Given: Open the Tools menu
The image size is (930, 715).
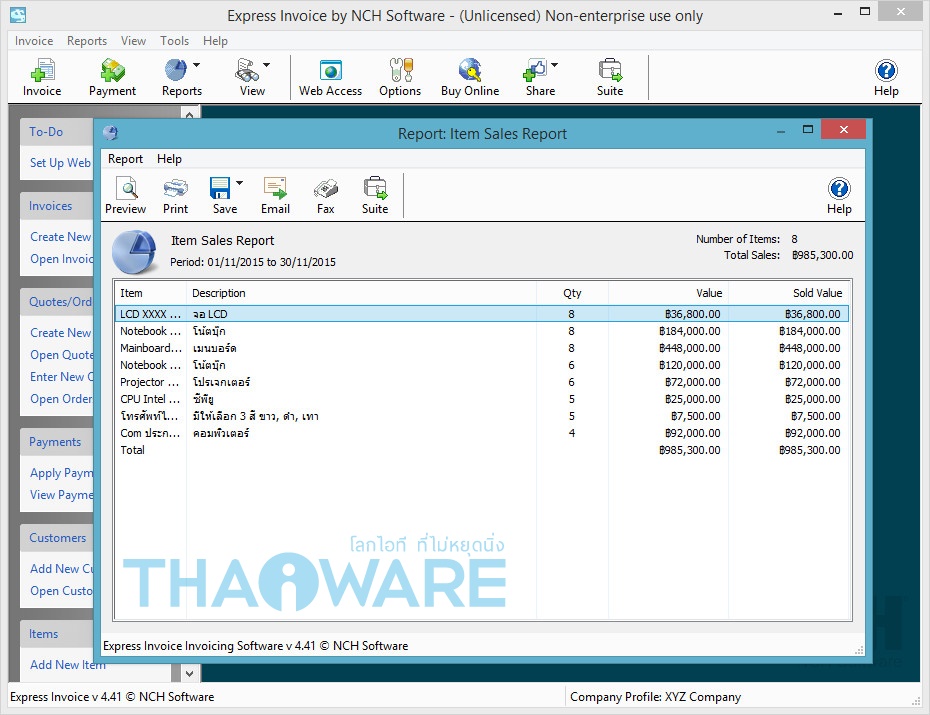Looking at the screenshot, I should (x=174, y=41).
